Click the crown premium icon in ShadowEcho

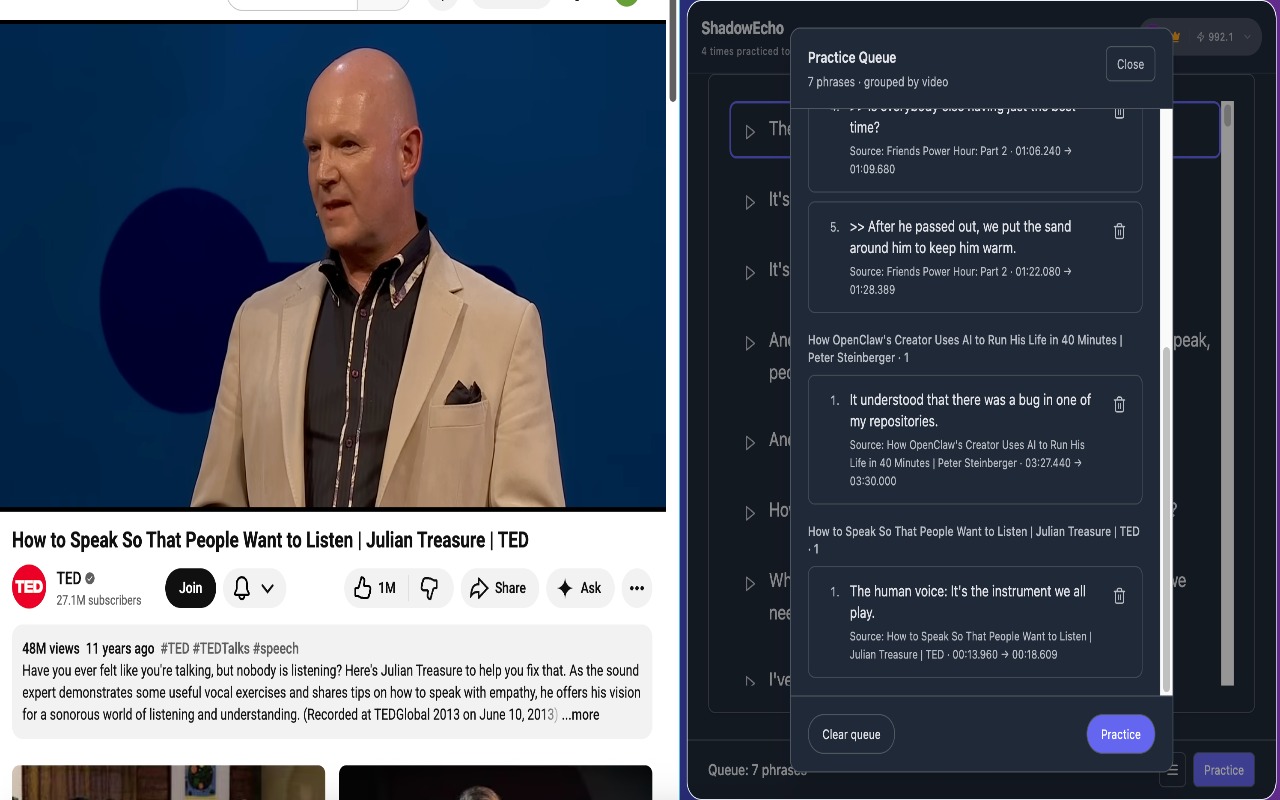point(1175,37)
